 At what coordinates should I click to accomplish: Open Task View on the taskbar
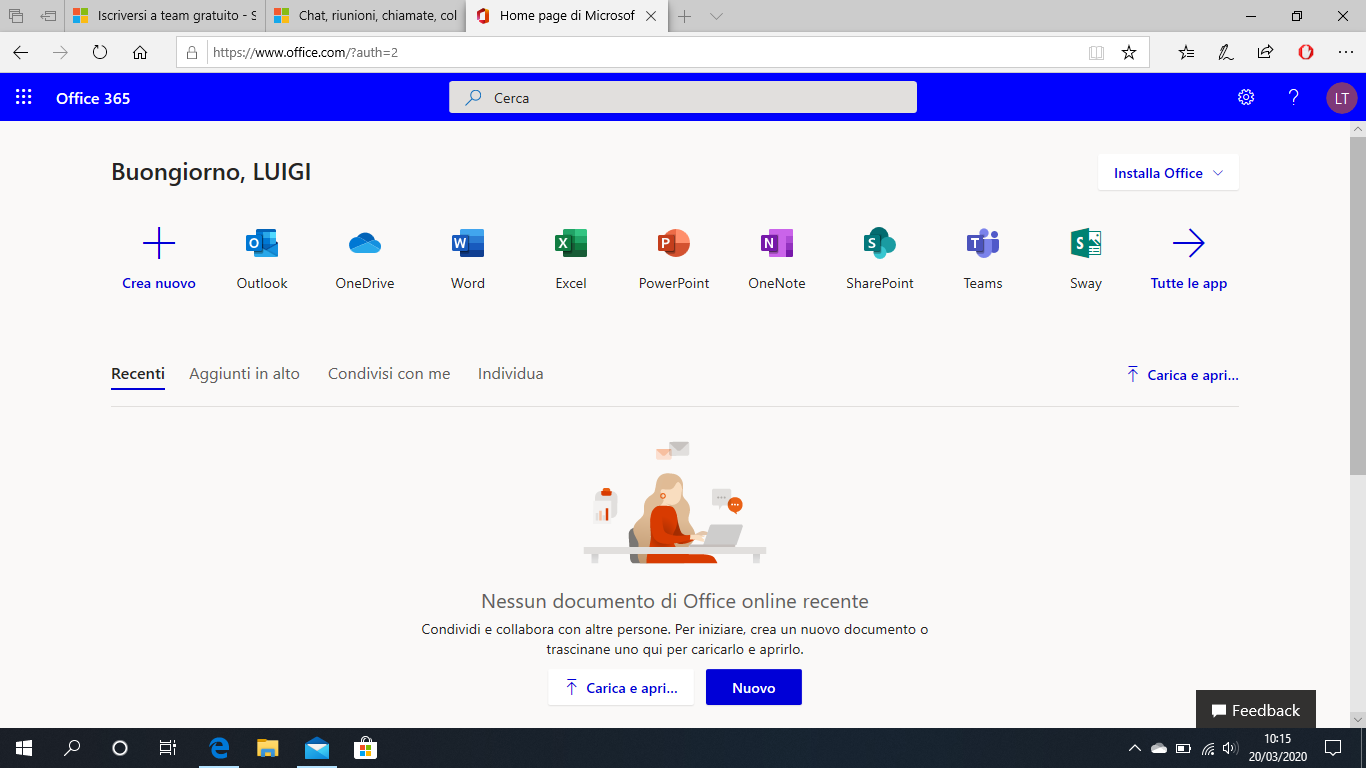point(168,748)
